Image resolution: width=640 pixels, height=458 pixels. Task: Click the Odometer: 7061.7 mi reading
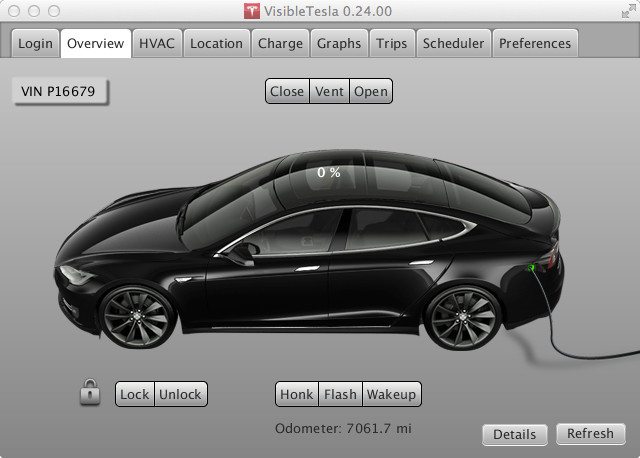tap(343, 428)
